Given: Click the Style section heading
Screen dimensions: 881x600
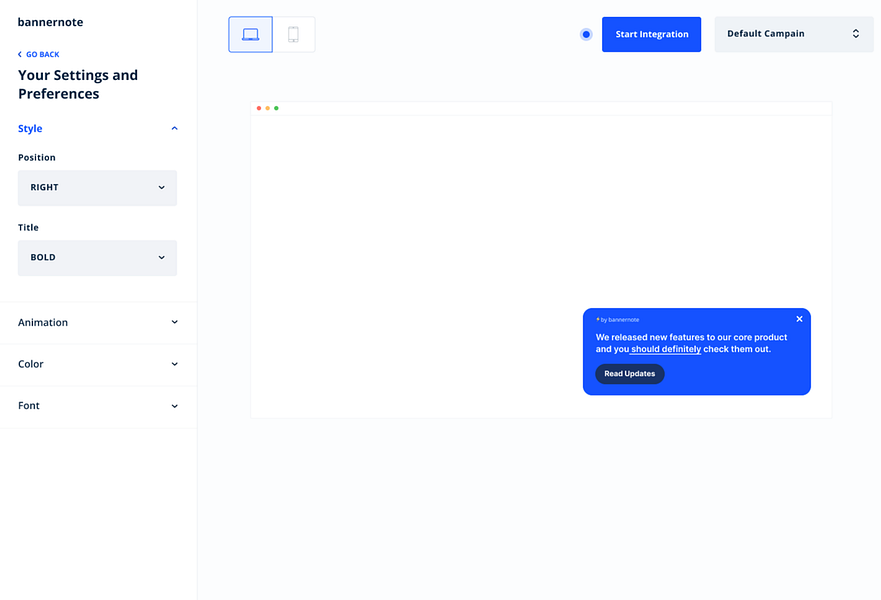Looking at the screenshot, I should [x=30, y=129].
